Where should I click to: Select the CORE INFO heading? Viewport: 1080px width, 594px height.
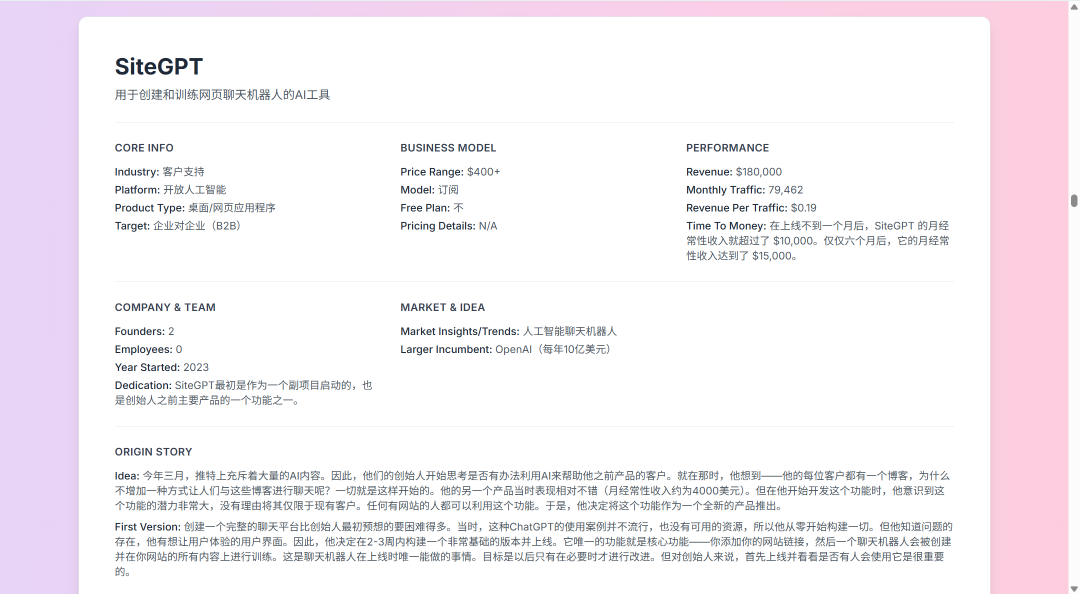(144, 148)
